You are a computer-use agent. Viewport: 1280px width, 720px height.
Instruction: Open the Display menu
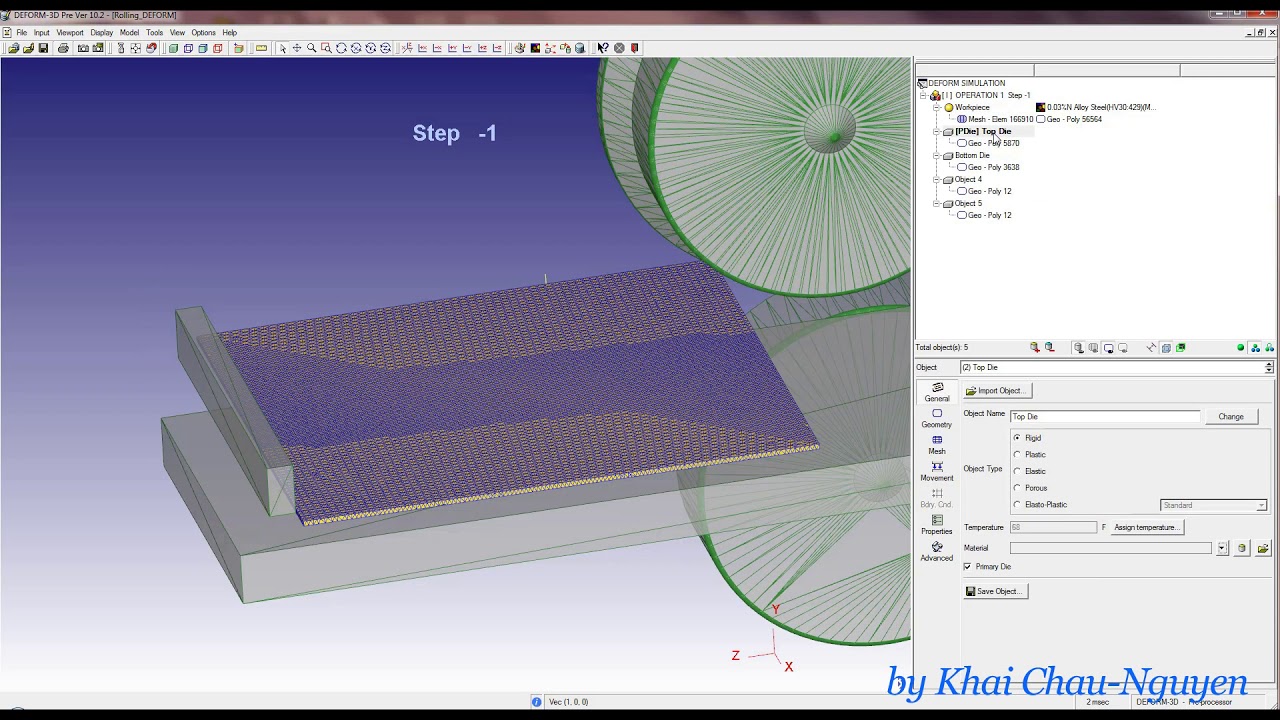point(102,33)
